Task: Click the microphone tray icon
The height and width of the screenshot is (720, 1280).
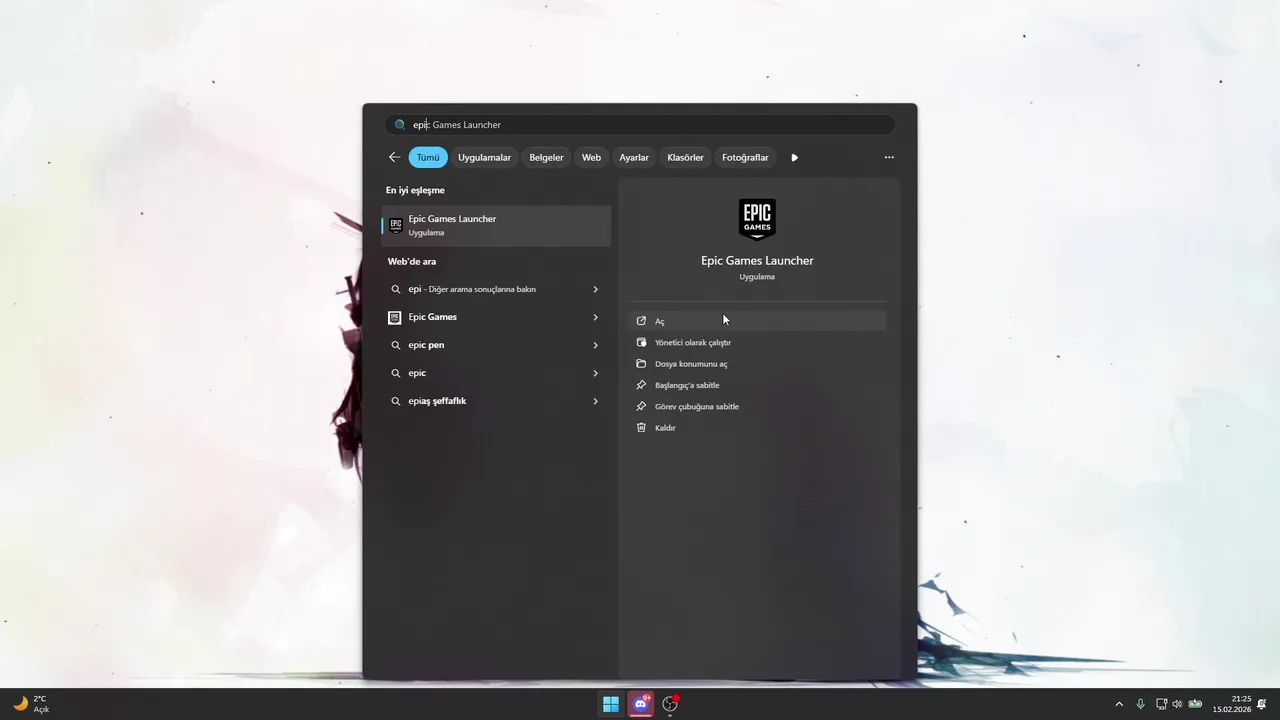Action: (x=1140, y=704)
